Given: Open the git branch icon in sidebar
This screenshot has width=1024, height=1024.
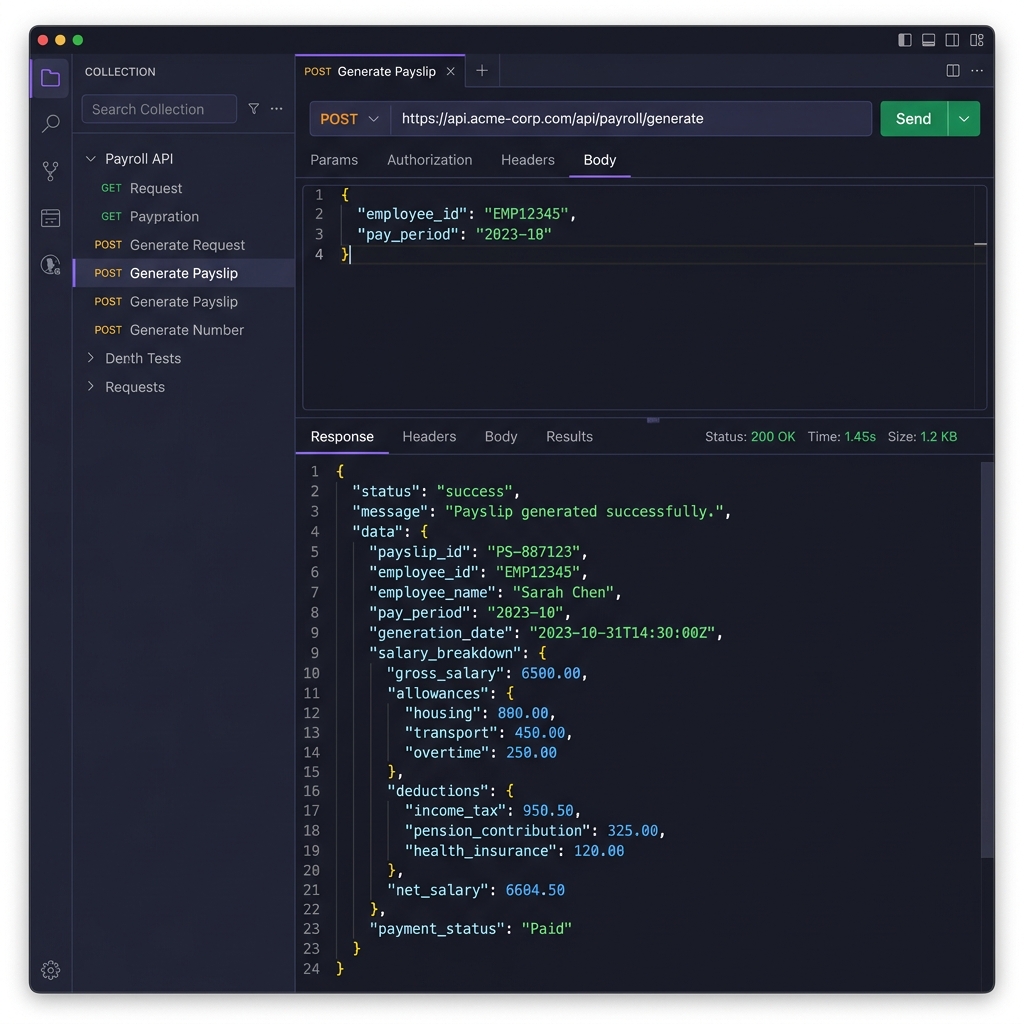Looking at the screenshot, I should click(50, 171).
